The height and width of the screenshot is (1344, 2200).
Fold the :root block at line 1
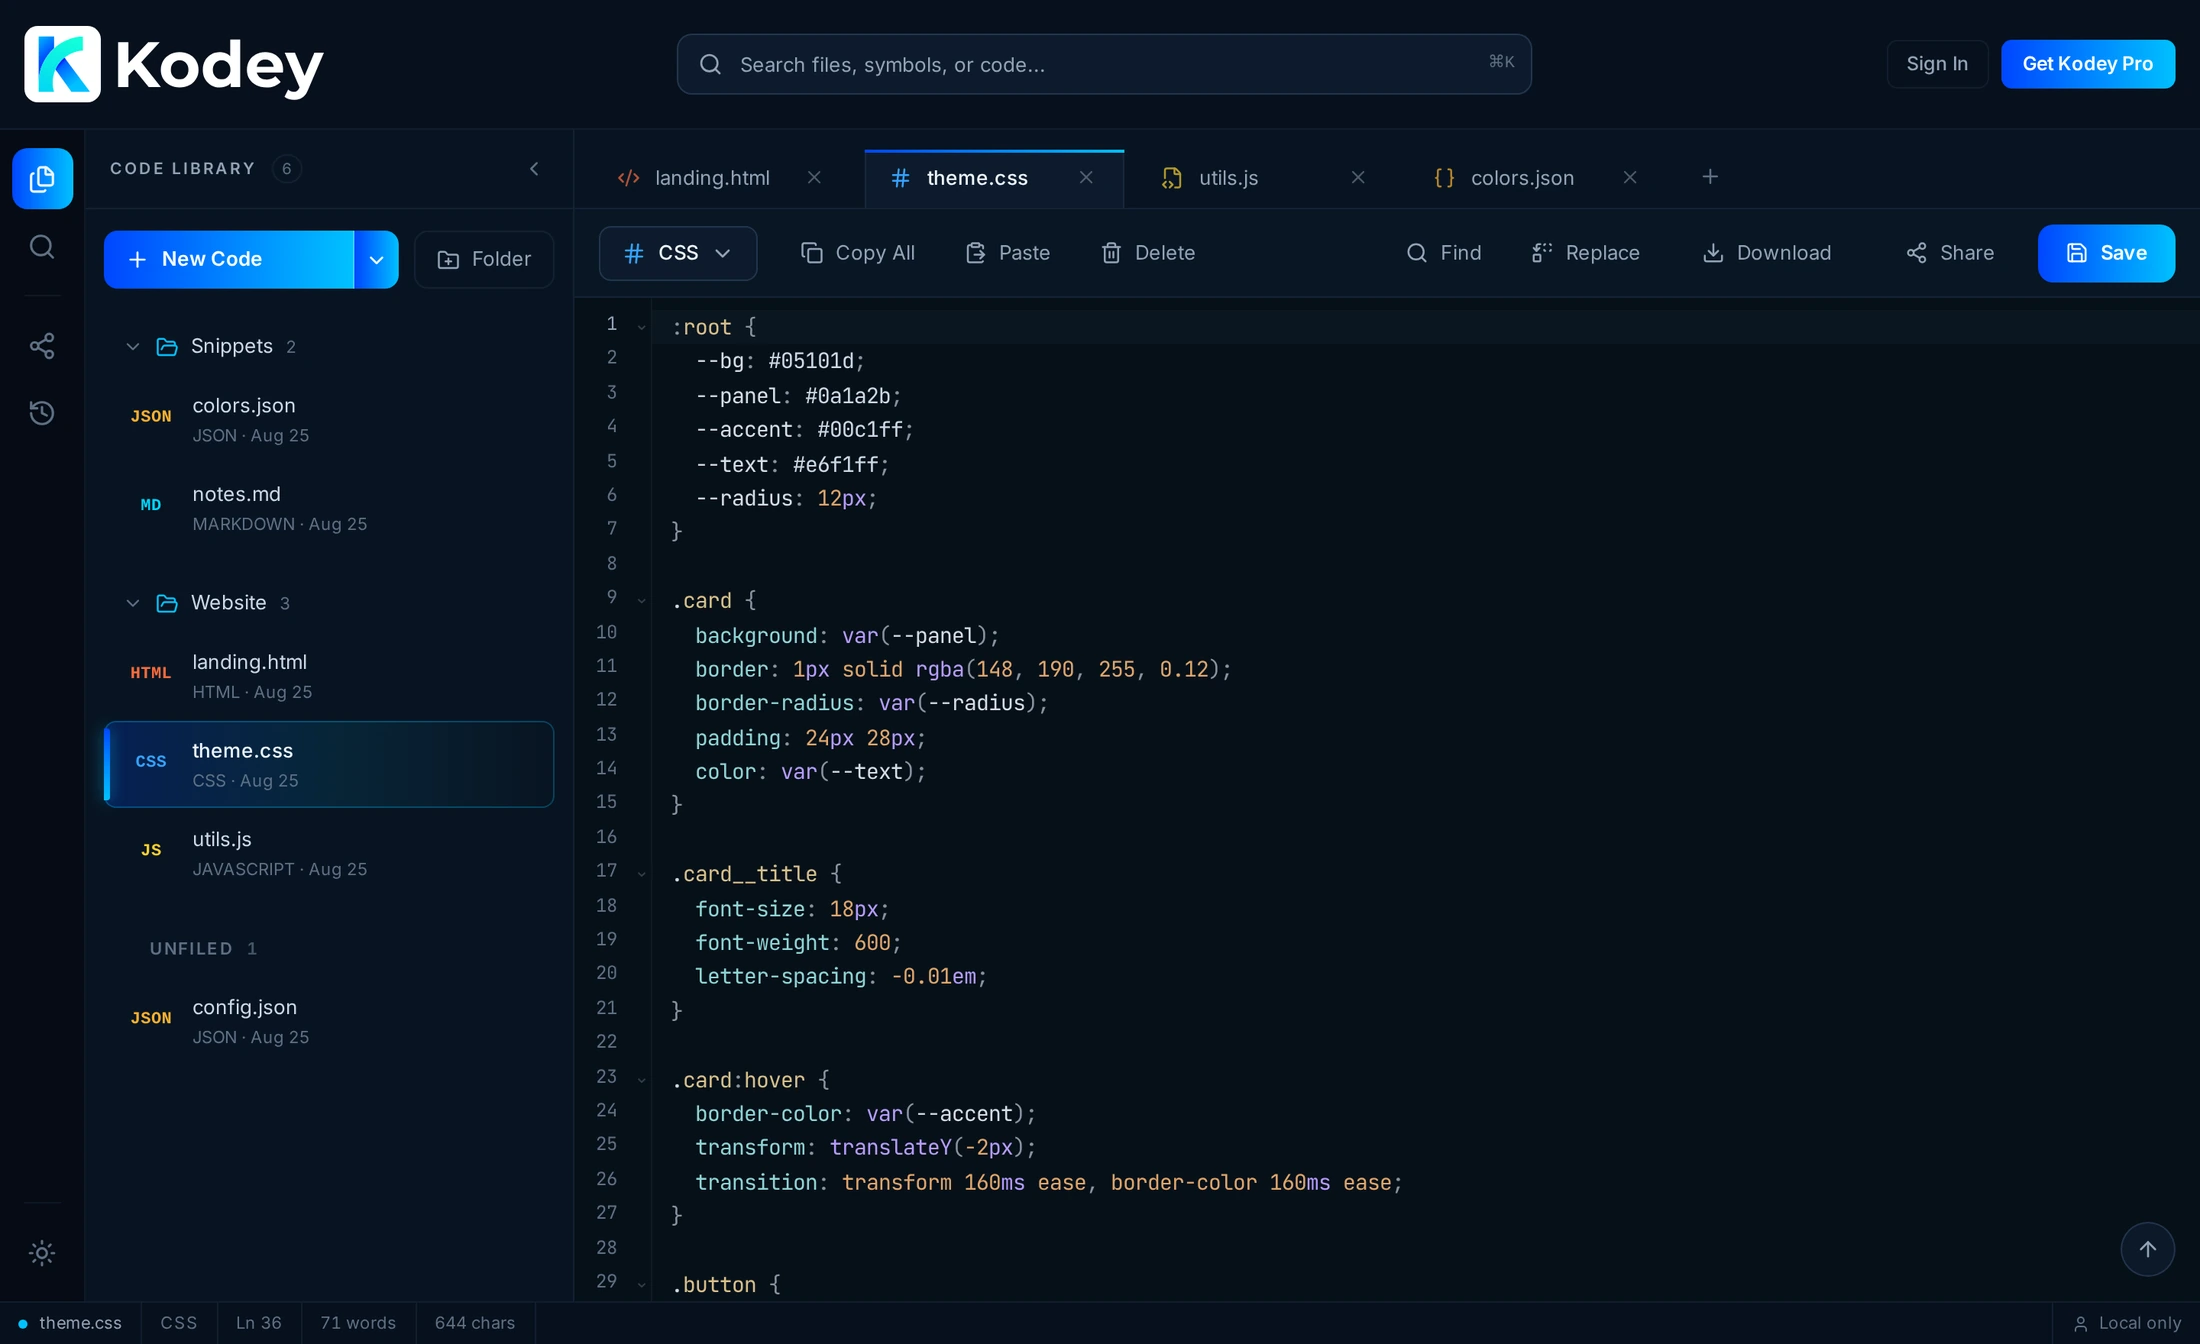641,327
